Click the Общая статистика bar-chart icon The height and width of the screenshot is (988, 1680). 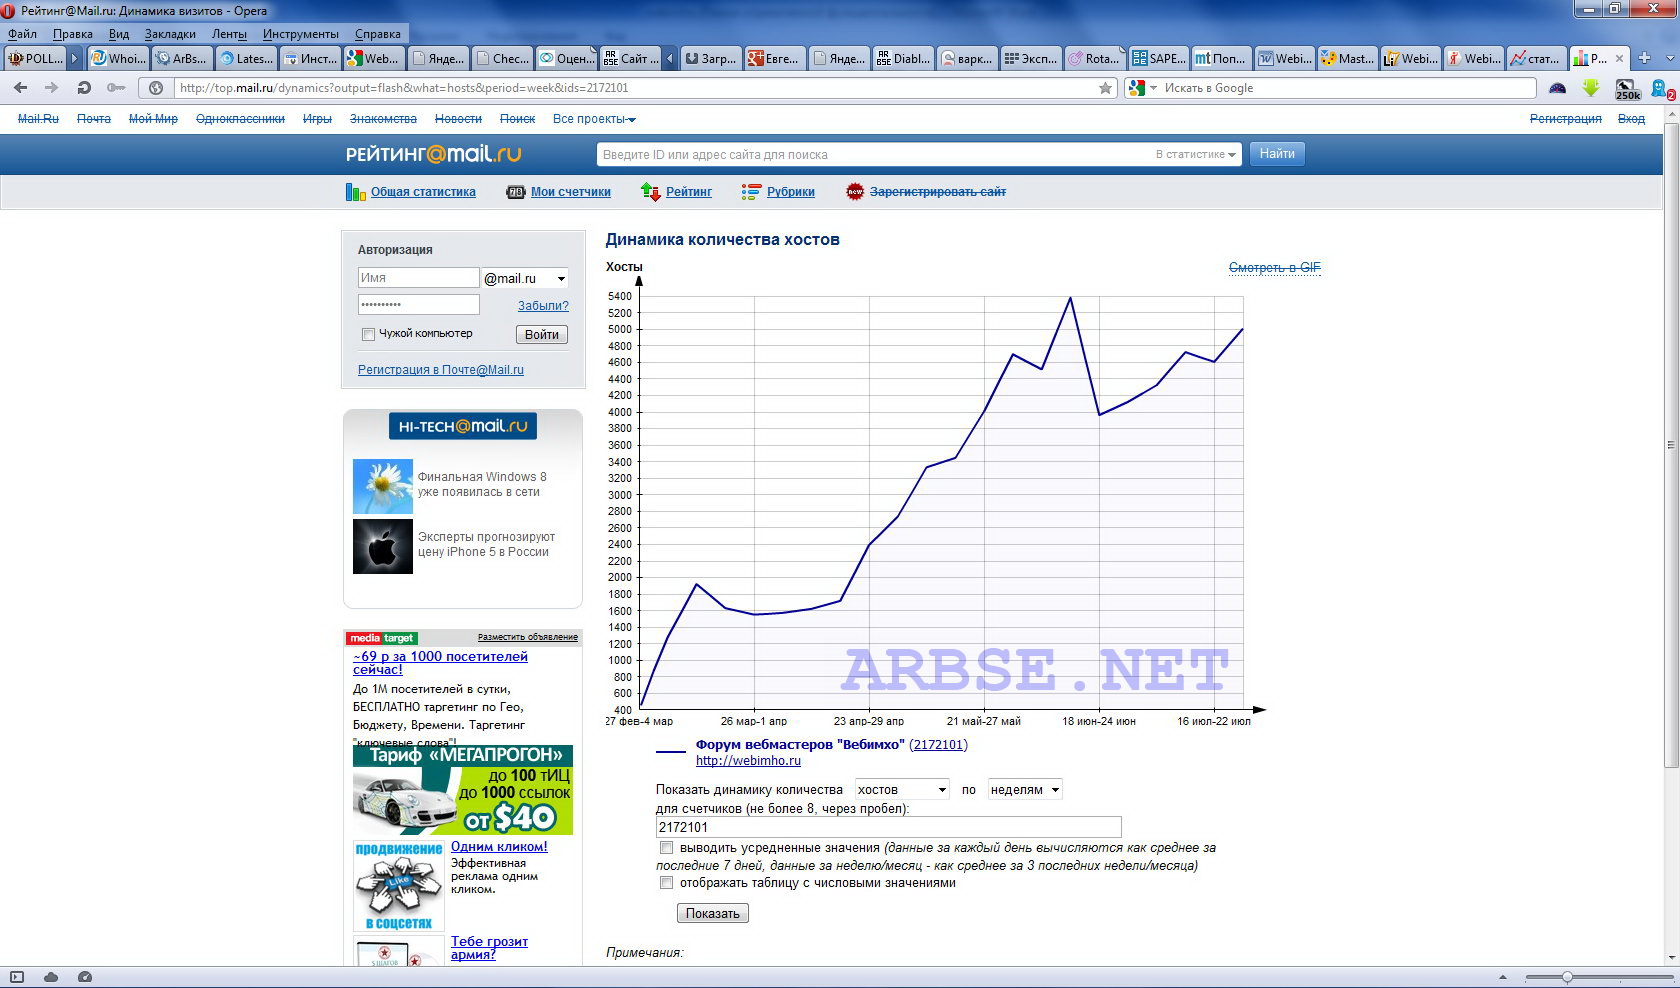pyautogui.click(x=355, y=192)
